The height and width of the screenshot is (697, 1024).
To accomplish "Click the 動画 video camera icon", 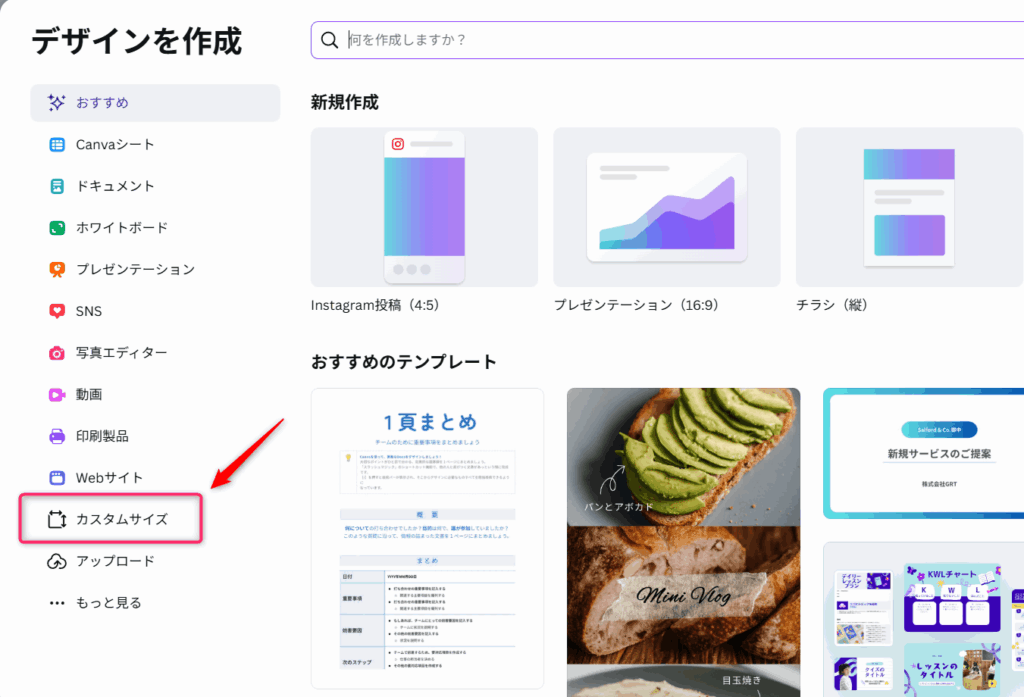I will tap(57, 395).
